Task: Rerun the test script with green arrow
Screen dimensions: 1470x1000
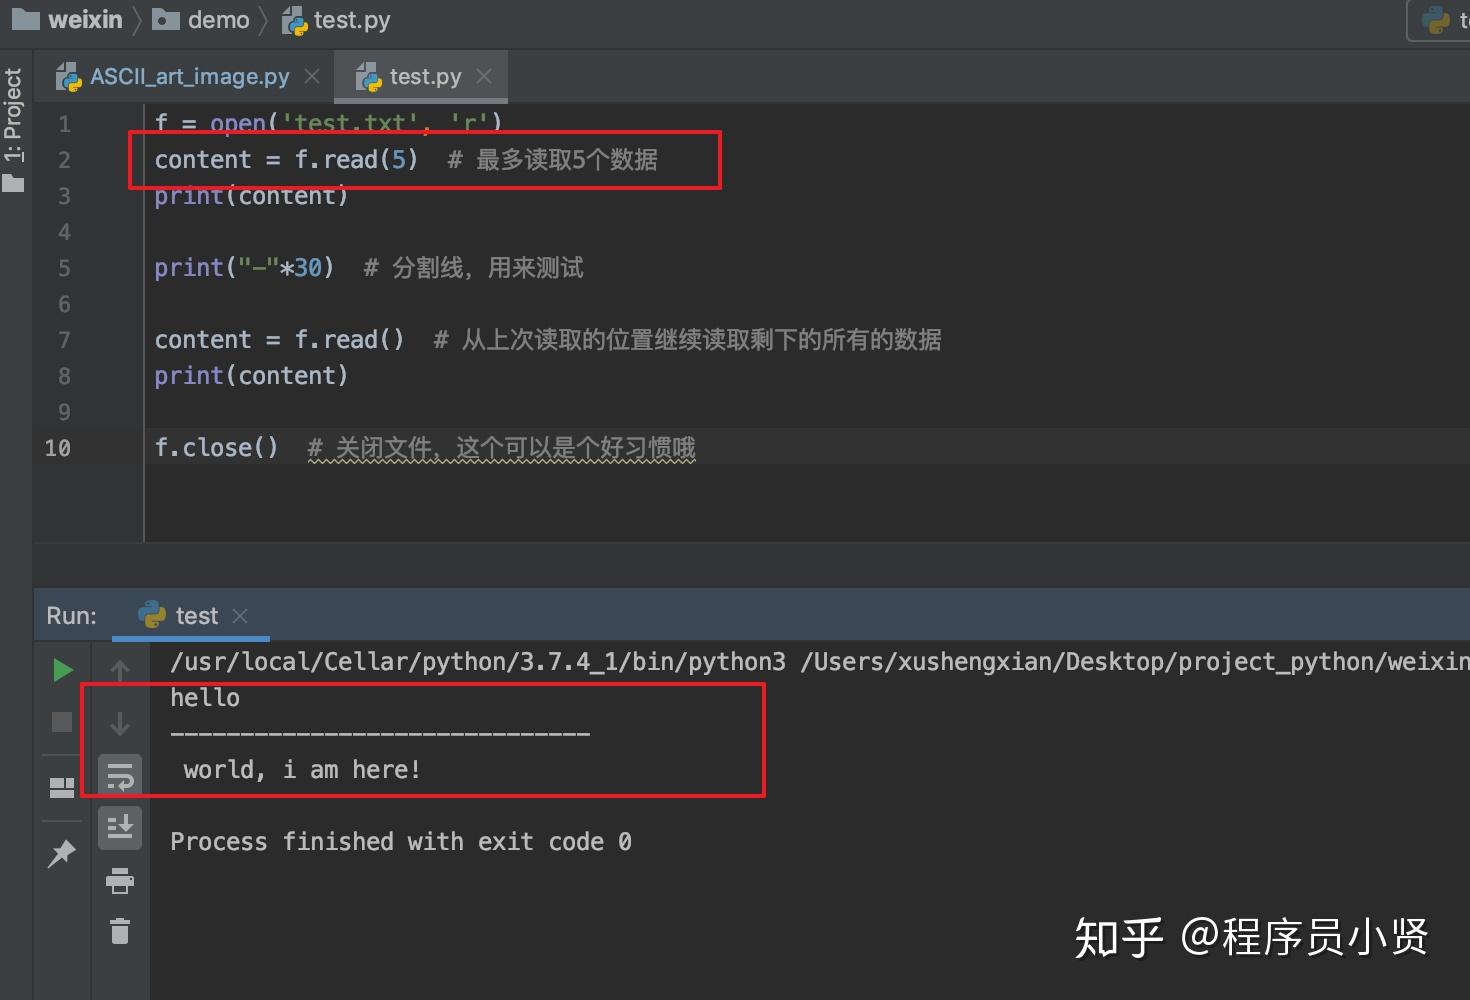Action: coord(62,668)
